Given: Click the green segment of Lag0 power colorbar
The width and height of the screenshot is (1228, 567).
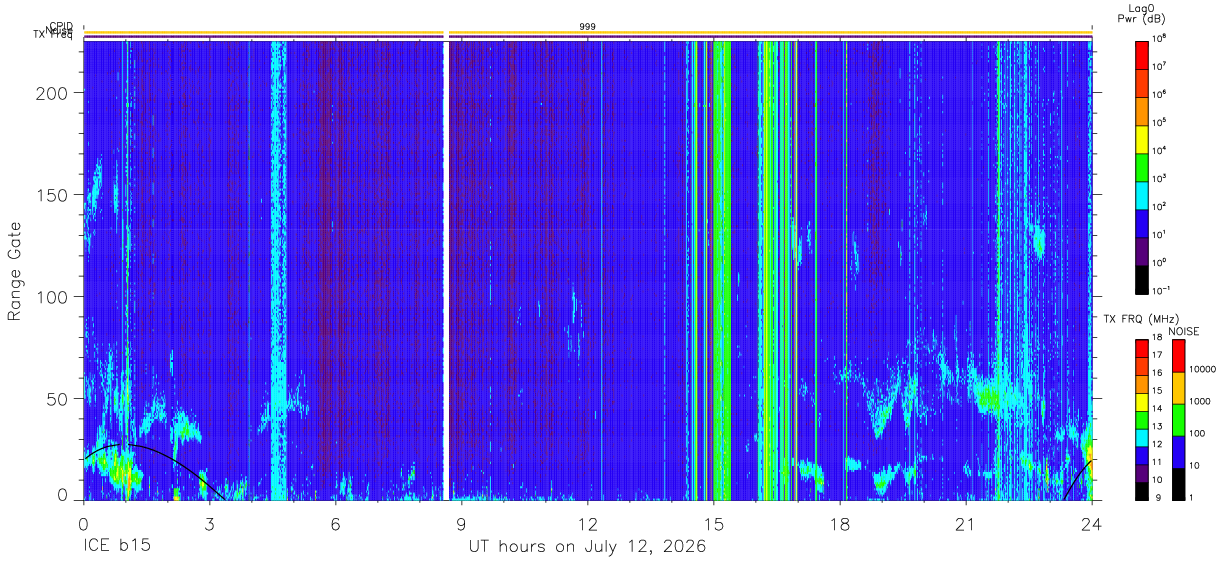Looking at the screenshot, I should [1141, 166].
